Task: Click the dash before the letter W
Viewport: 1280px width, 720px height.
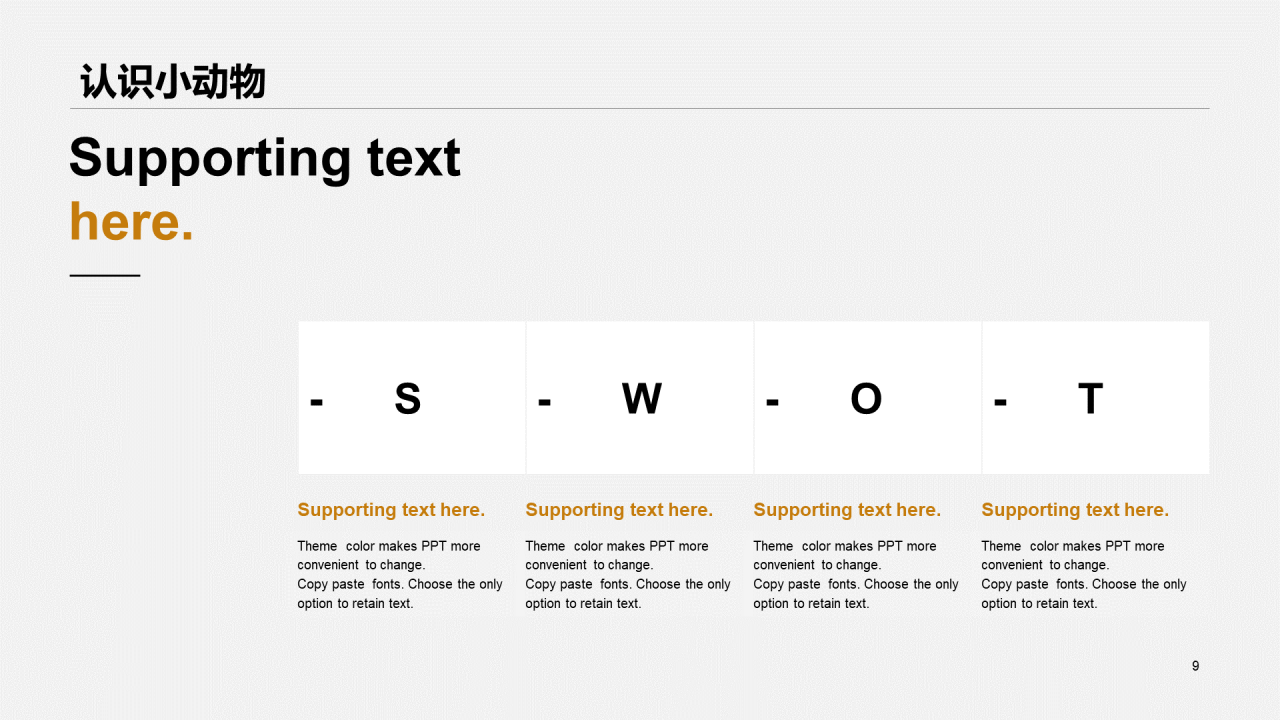Action: click(544, 402)
